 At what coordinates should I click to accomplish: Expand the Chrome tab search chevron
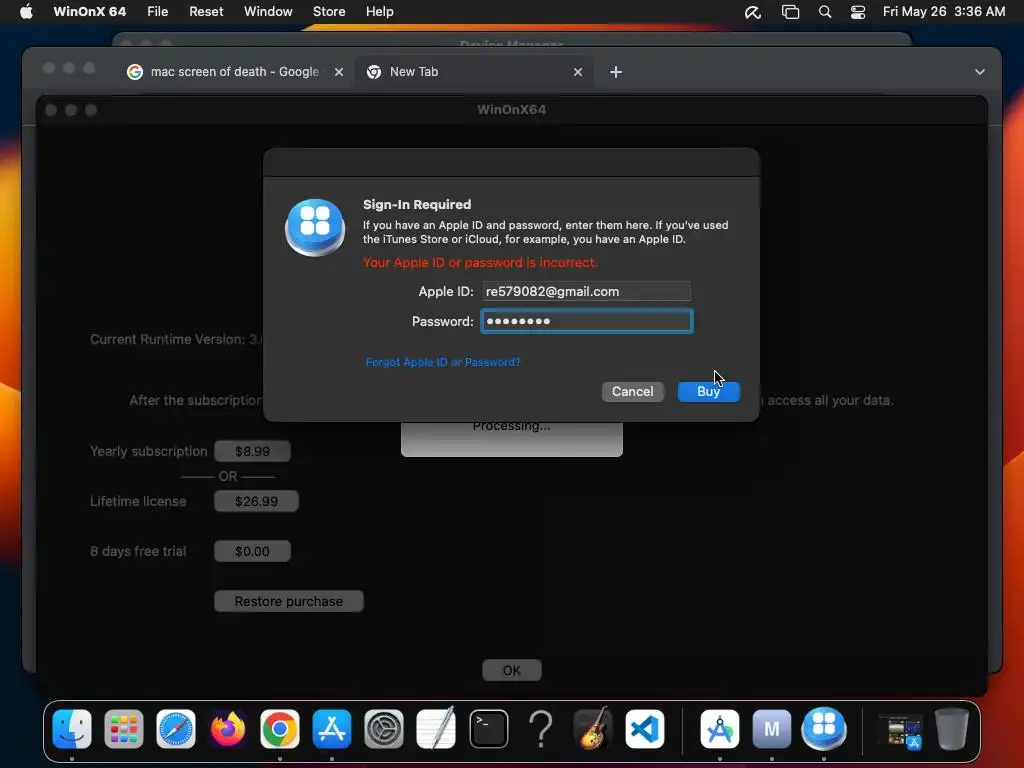point(980,72)
